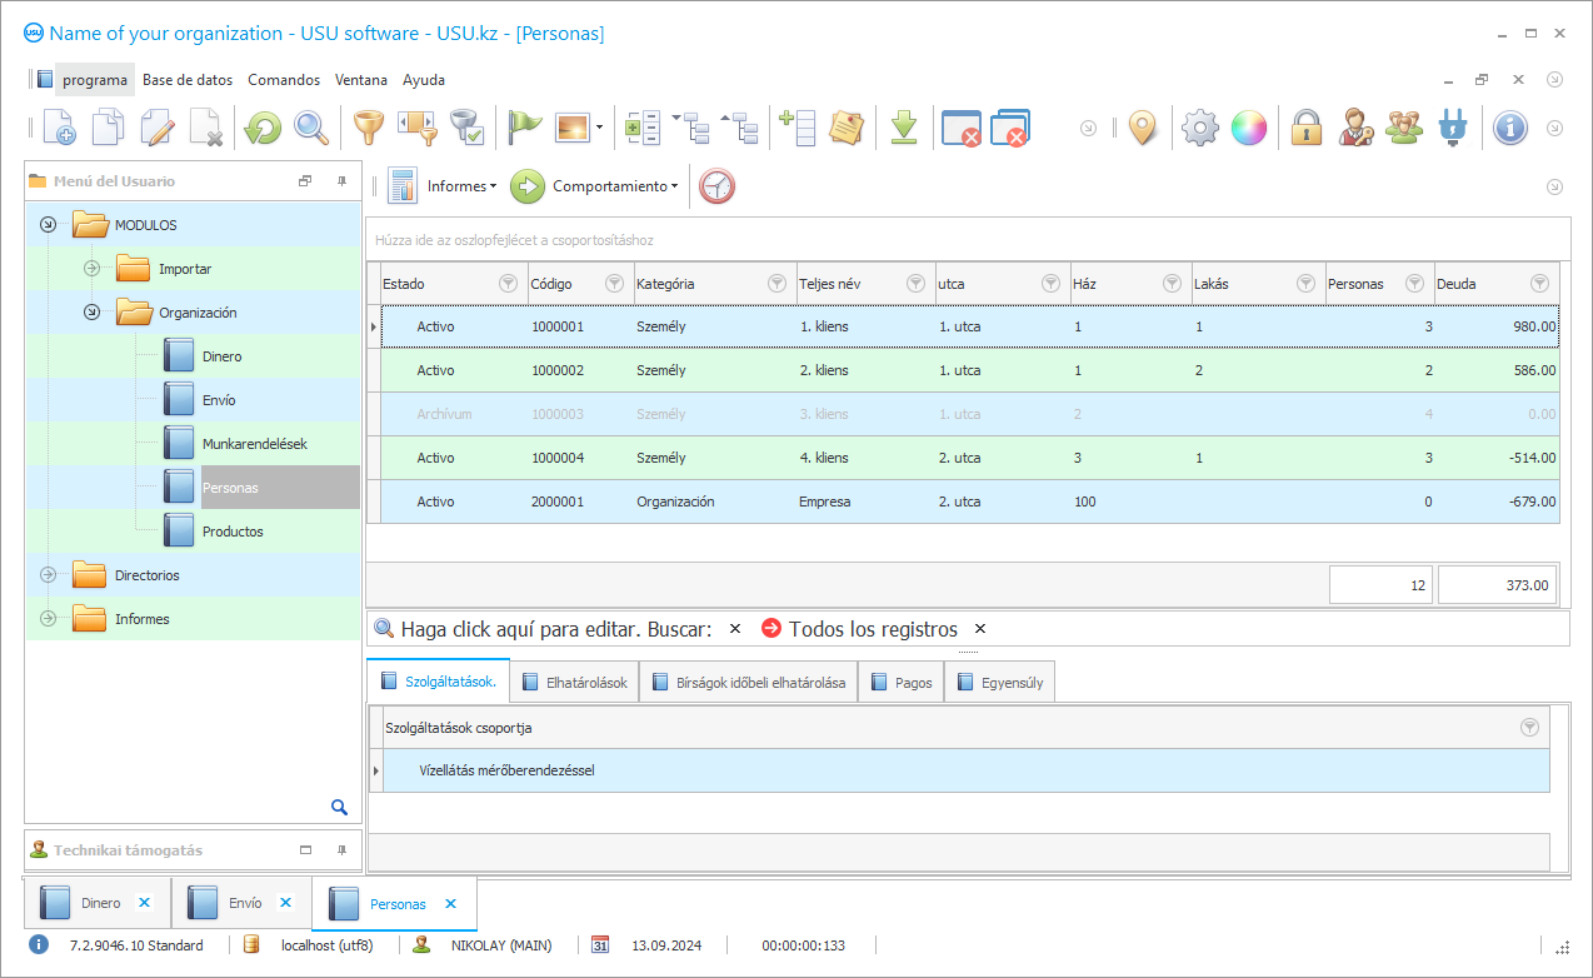The width and height of the screenshot is (1593, 978).
Task: Select Munkarendelések in the tree
Action: (x=254, y=444)
